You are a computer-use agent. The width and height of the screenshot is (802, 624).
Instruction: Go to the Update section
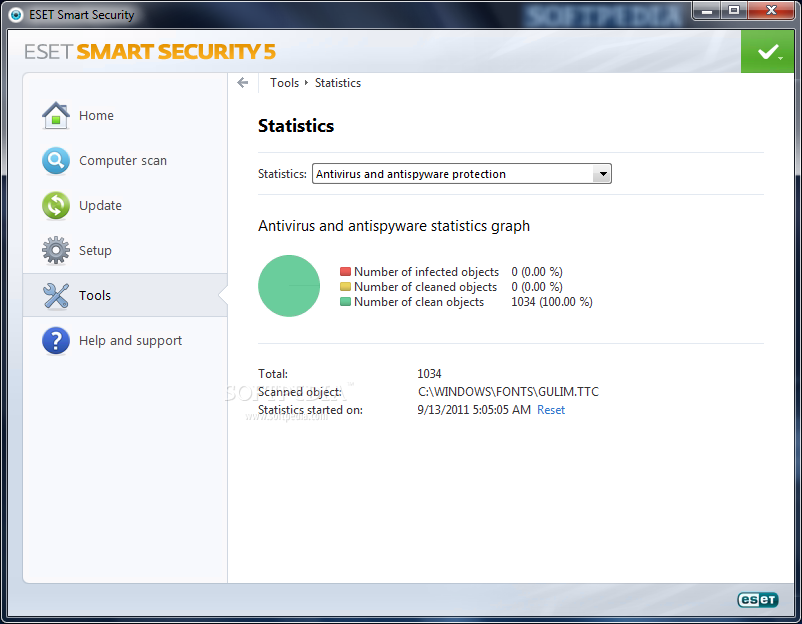click(x=100, y=206)
